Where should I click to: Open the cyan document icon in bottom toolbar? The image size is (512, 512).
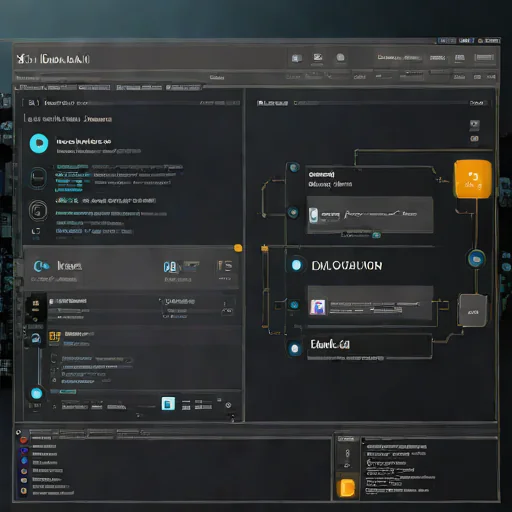tap(168, 403)
